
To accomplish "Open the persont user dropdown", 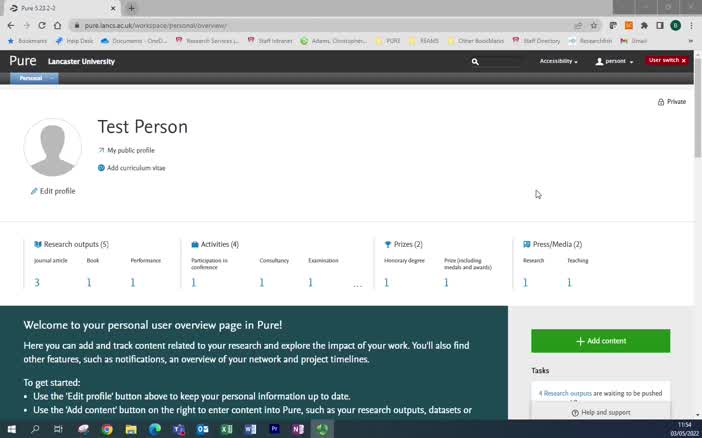I will point(614,61).
